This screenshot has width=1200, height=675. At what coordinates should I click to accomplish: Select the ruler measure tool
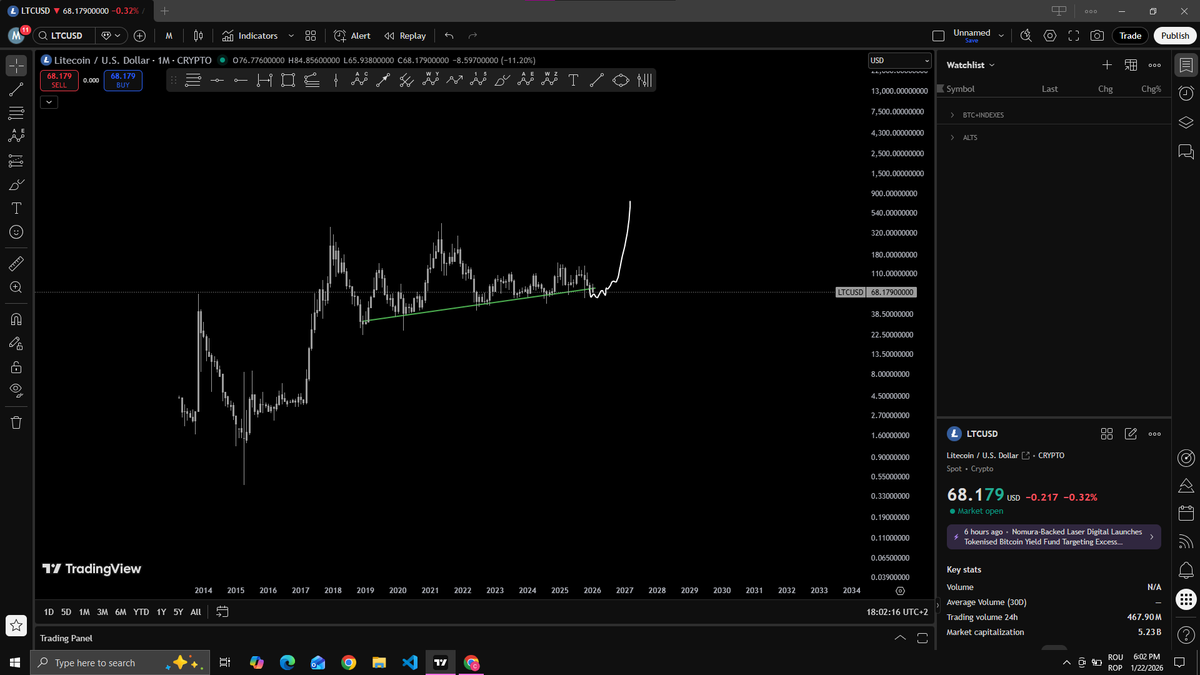pos(16,264)
